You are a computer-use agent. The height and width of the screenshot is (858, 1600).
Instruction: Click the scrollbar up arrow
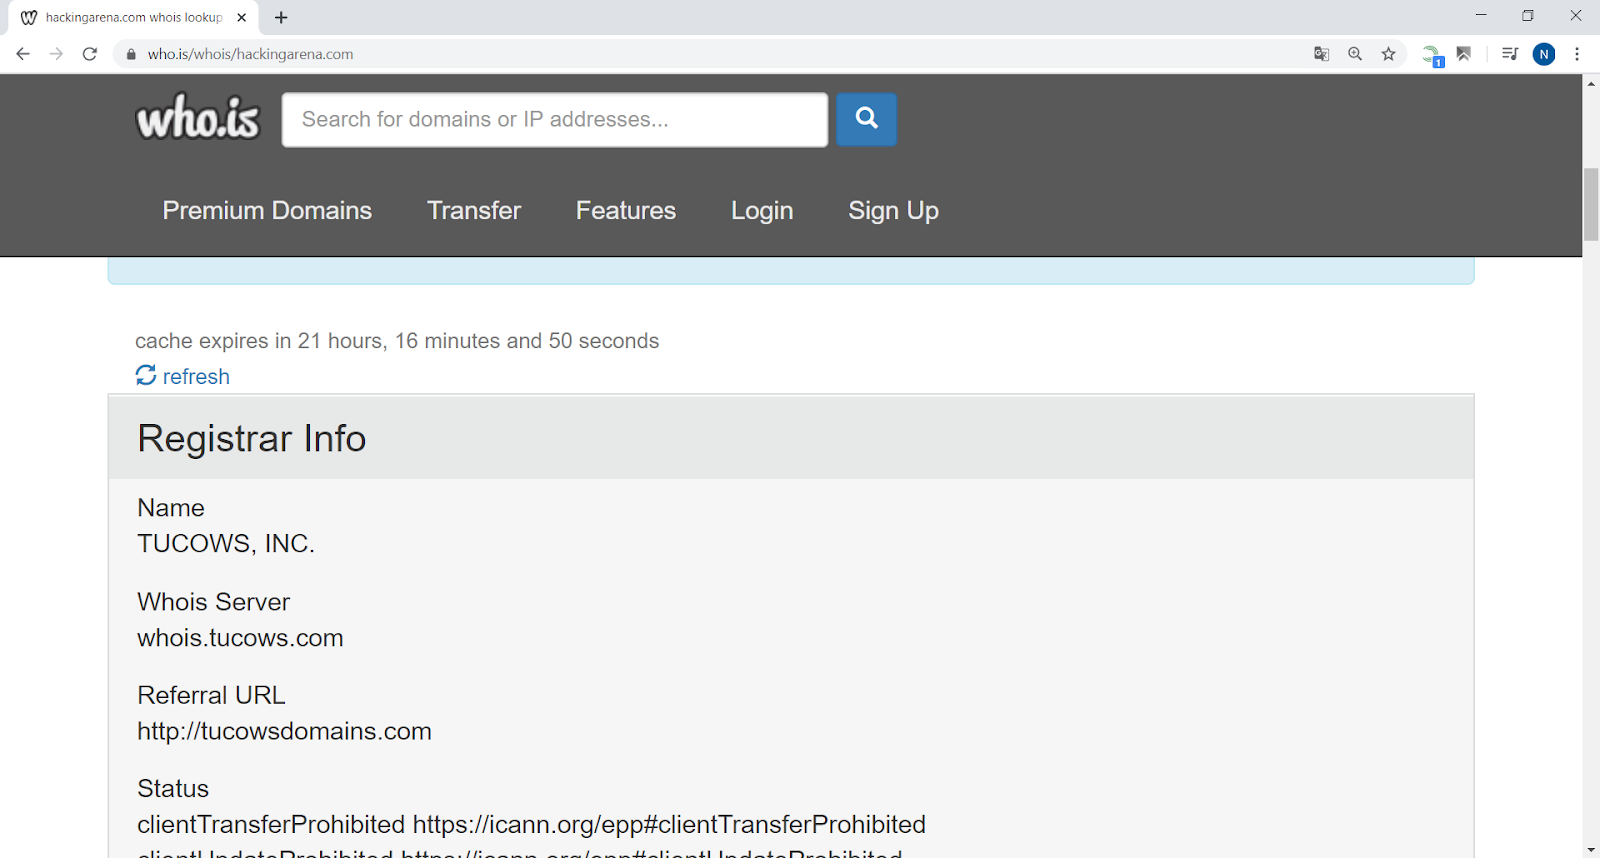[x=1591, y=83]
